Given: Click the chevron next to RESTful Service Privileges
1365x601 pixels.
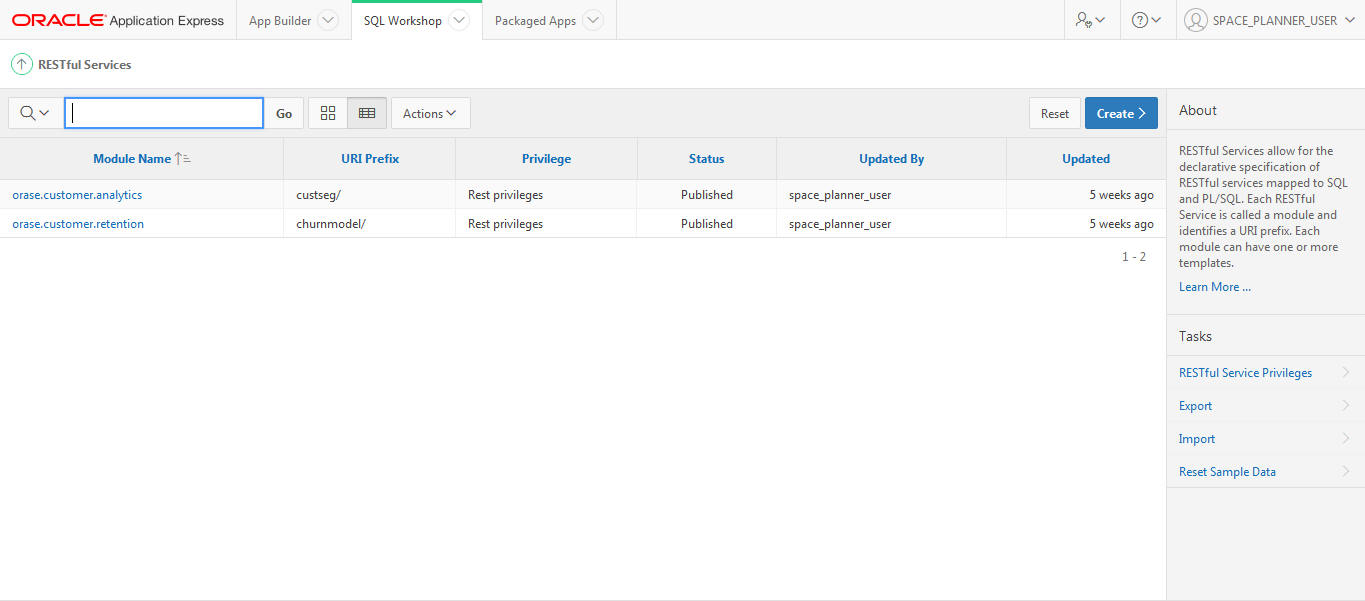Looking at the screenshot, I should tap(1346, 373).
